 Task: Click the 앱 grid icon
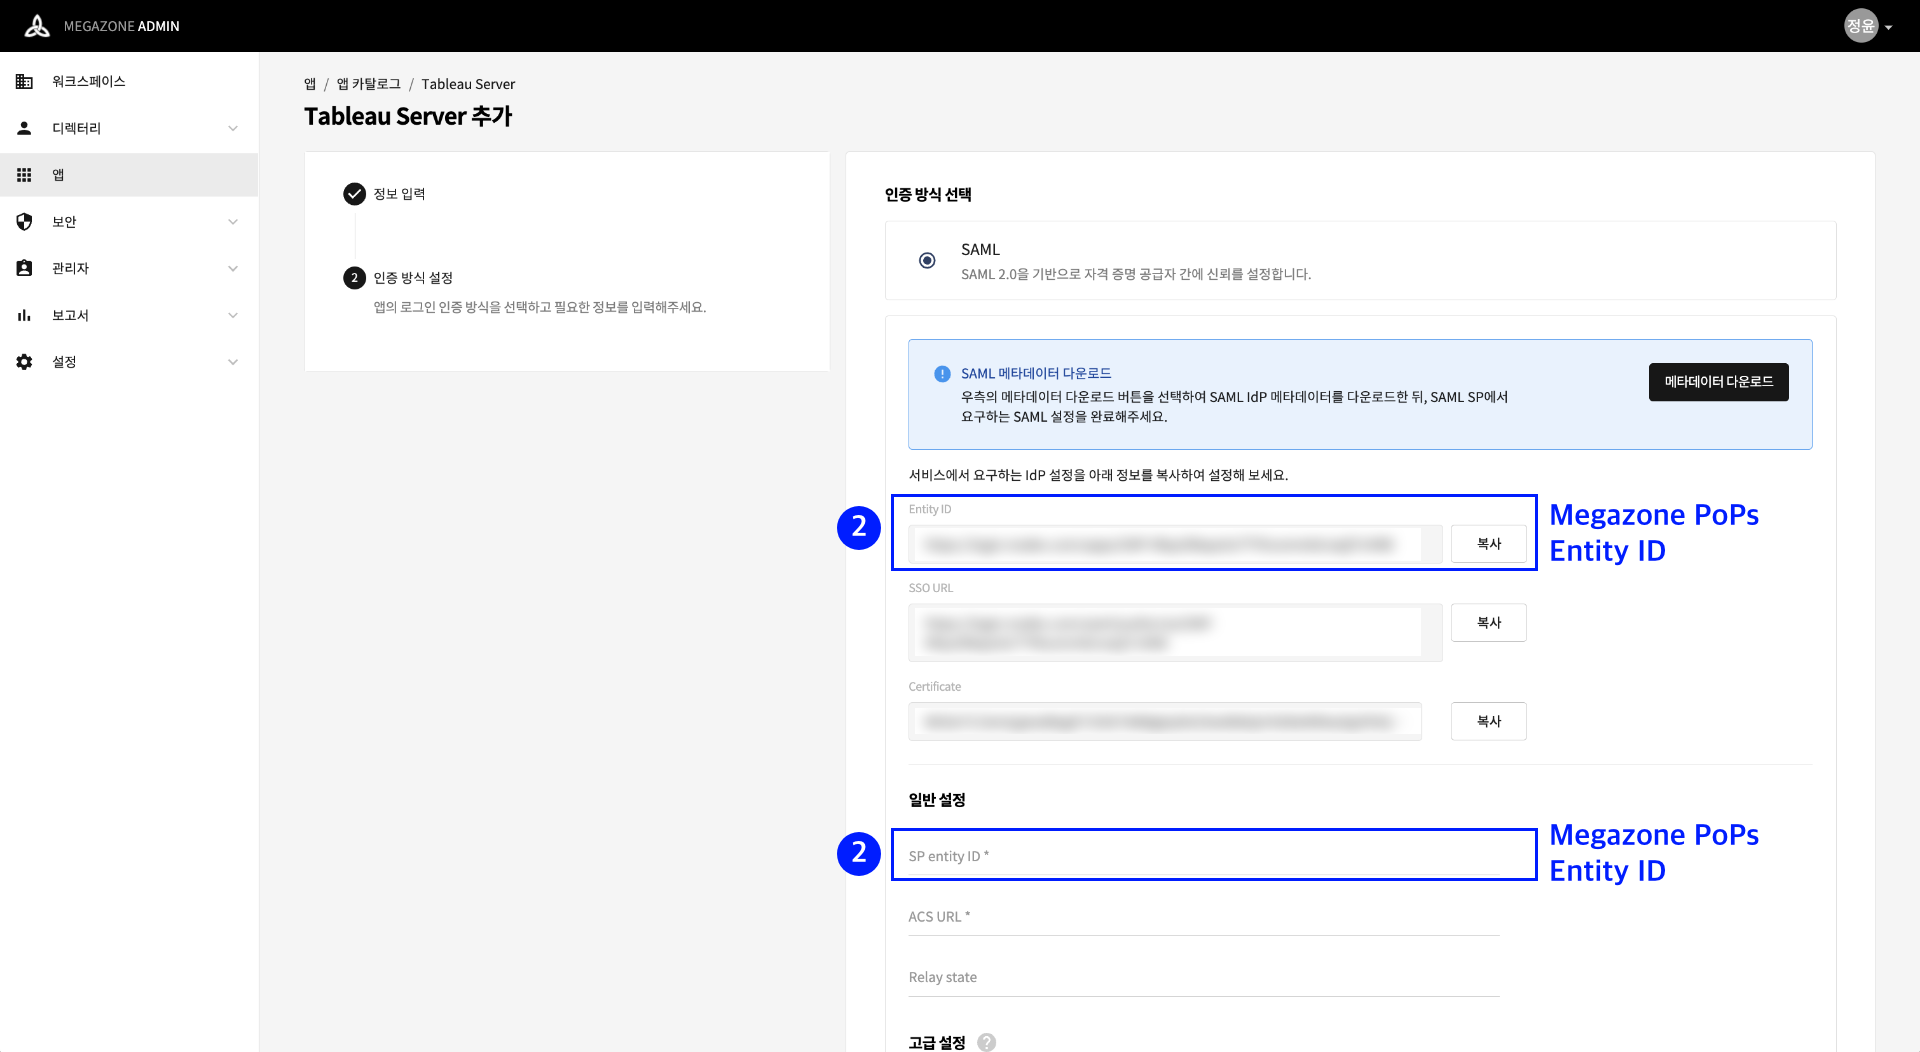24,175
